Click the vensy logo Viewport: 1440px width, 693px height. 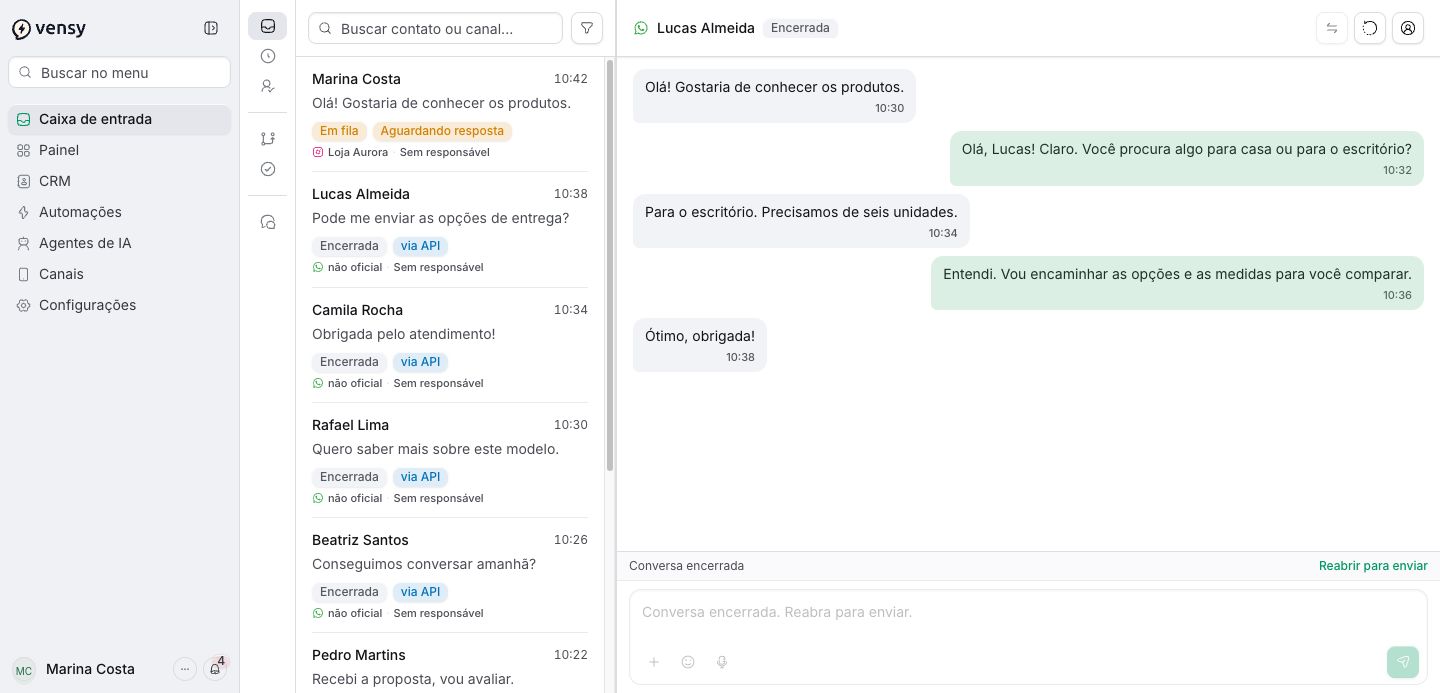tap(49, 29)
